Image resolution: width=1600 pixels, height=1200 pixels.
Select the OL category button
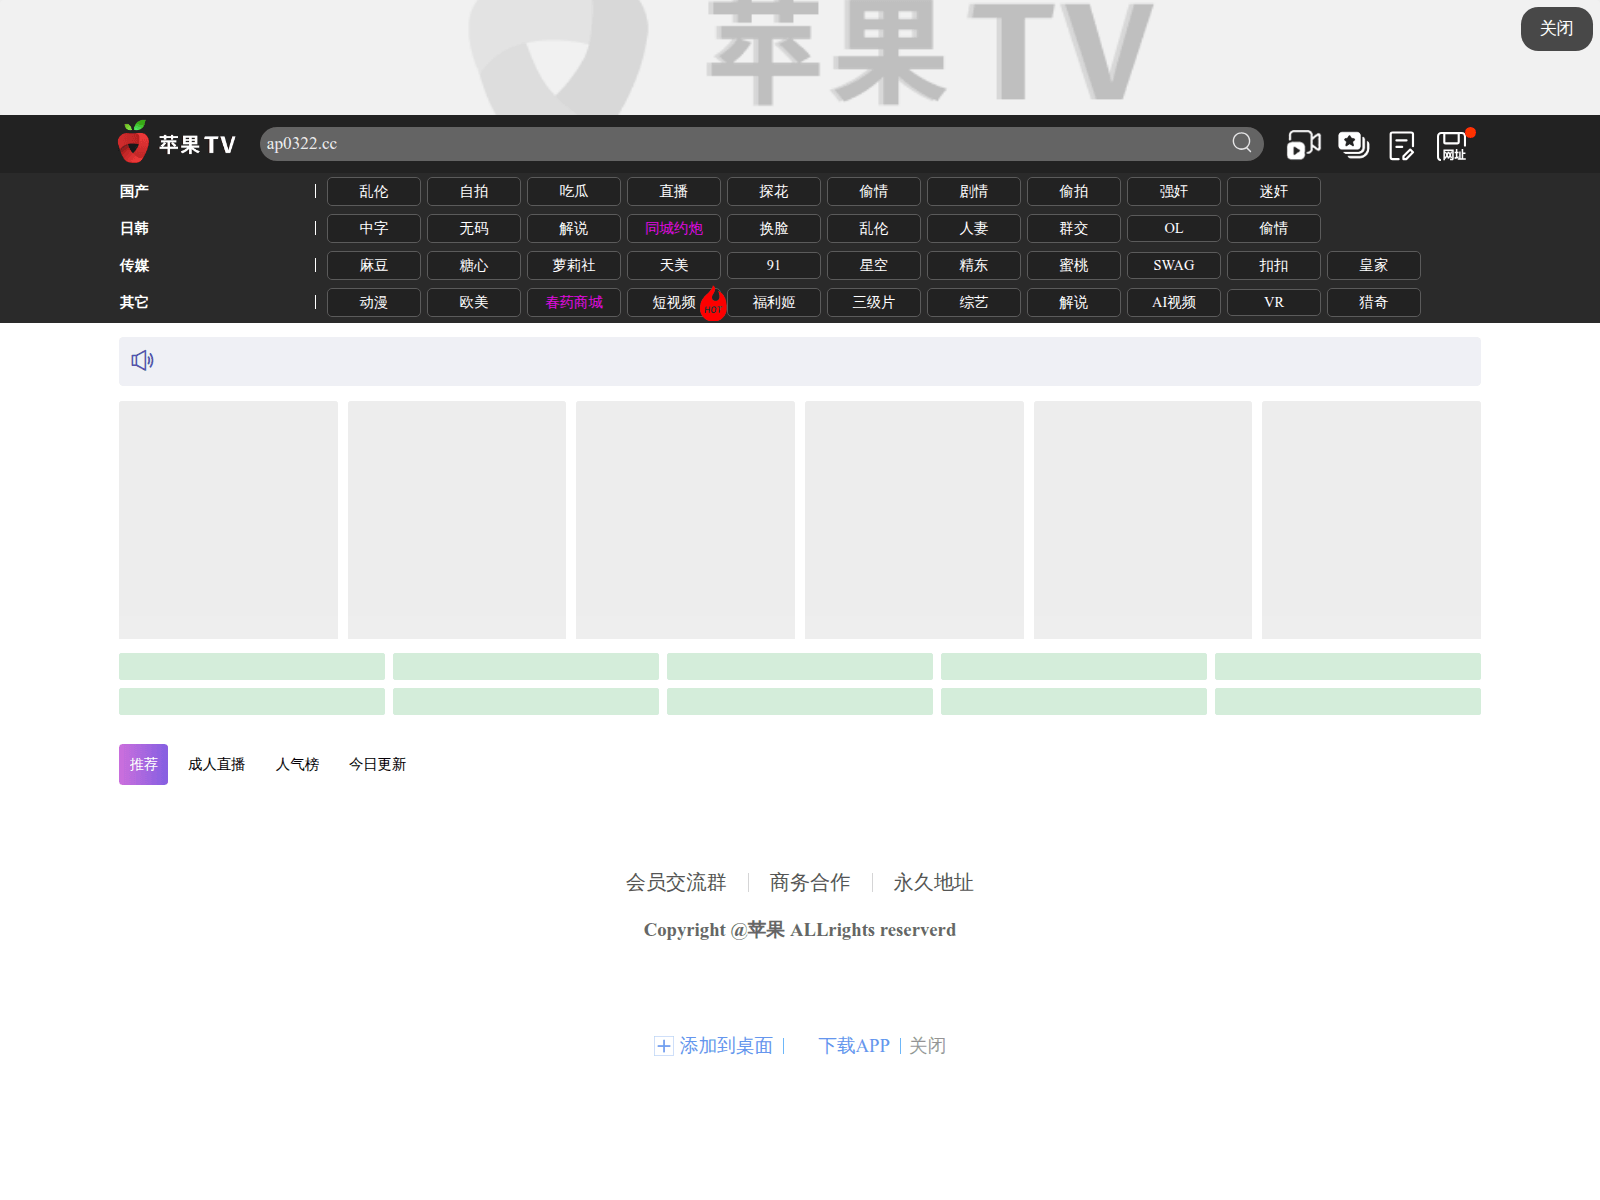(1174, 228)
